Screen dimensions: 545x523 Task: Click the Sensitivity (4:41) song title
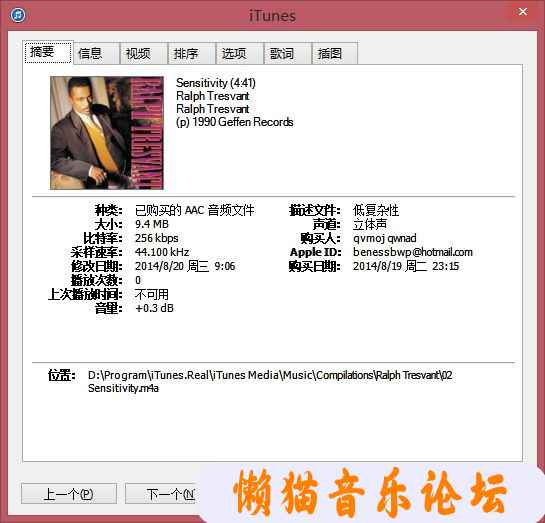click(x=215, y=83)
